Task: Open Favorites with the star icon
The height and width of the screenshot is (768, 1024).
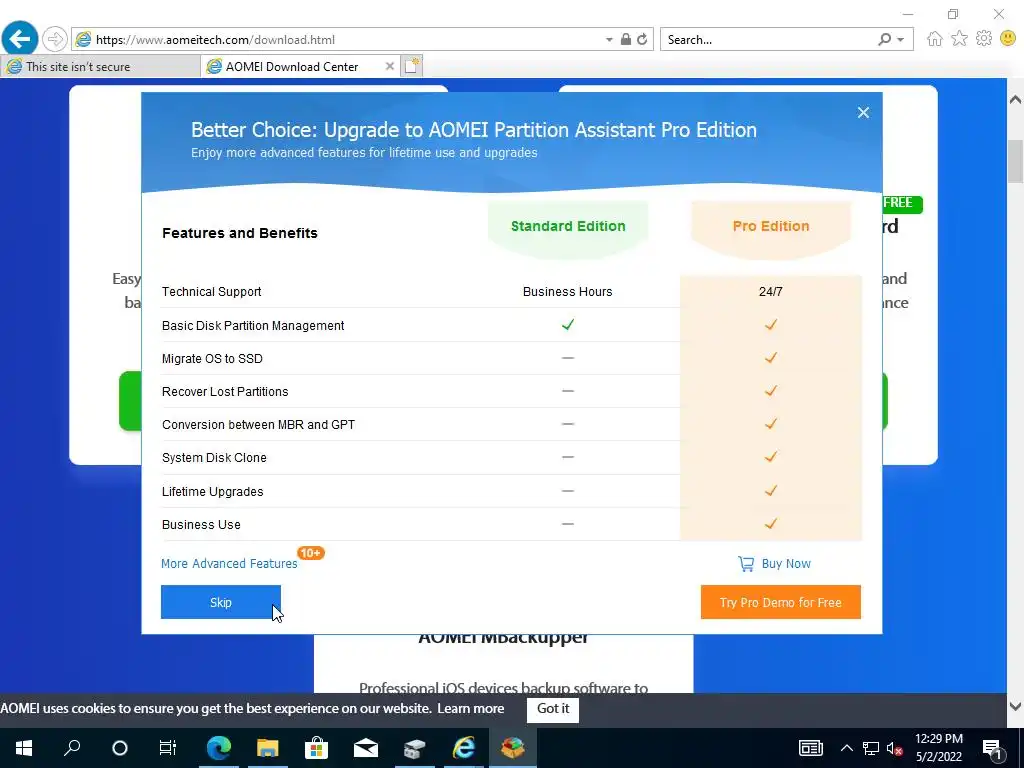Action: tap(959, 39)
